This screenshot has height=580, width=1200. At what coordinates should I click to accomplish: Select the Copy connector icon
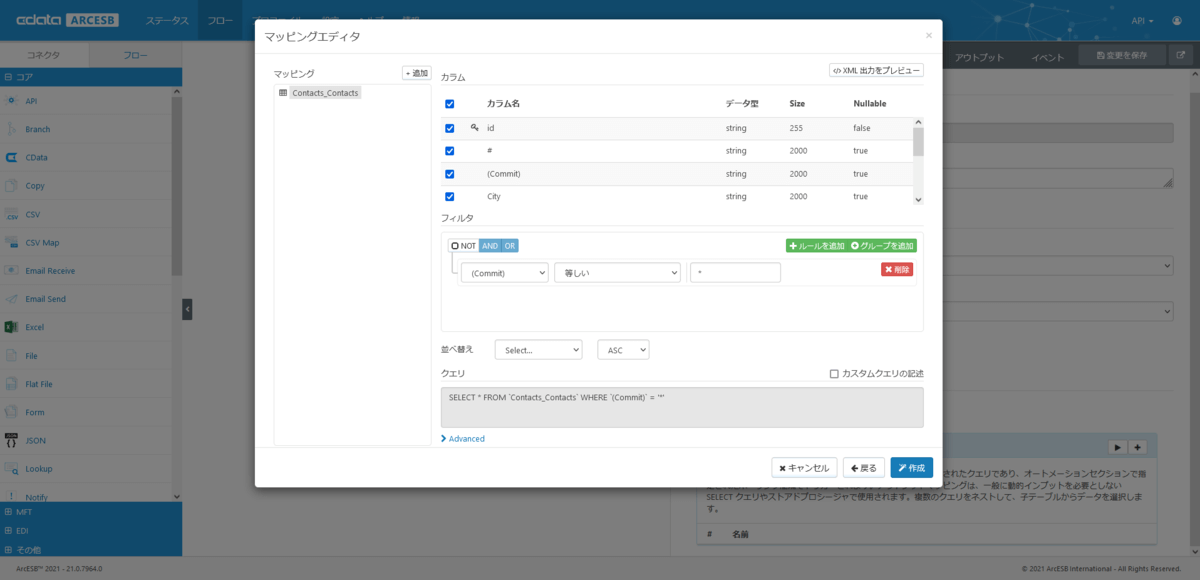[12, 186]
